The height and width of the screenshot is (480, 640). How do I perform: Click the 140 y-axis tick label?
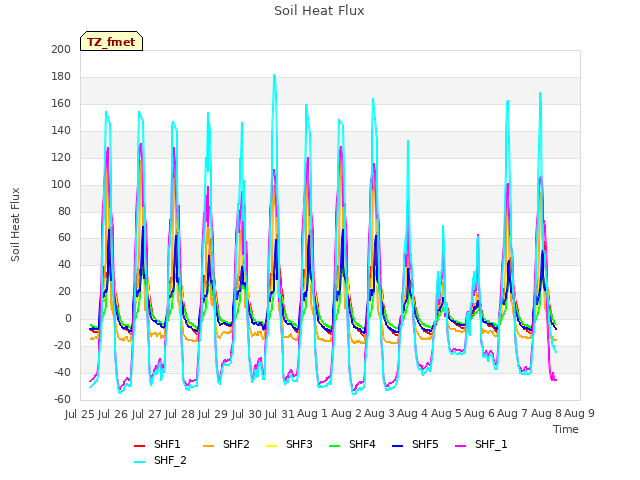[61, 130]
